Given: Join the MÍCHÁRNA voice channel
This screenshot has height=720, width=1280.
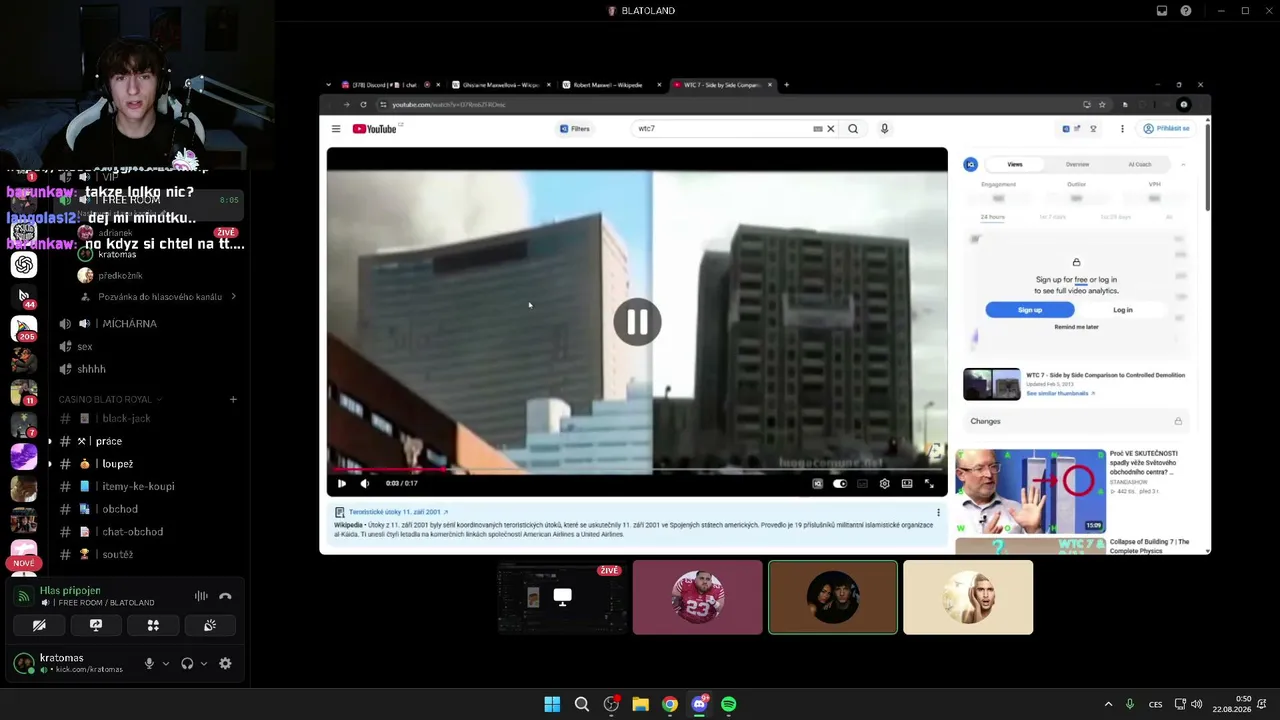Looking at the screenshot, I should (x=129, y=324).
